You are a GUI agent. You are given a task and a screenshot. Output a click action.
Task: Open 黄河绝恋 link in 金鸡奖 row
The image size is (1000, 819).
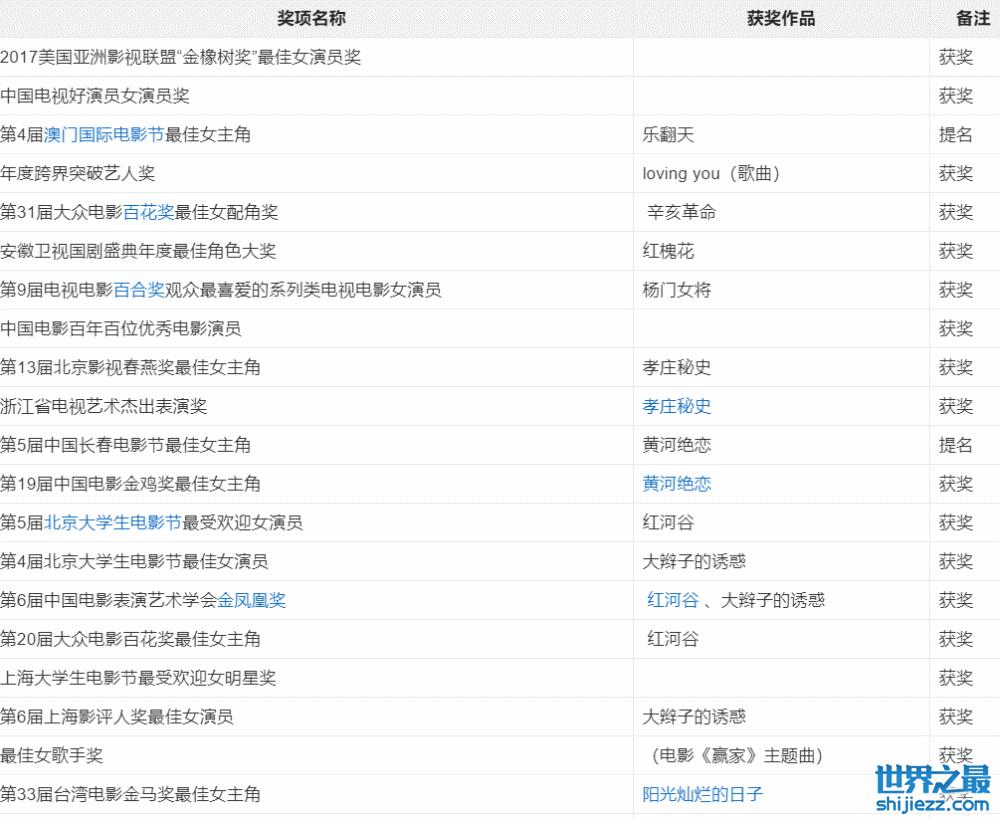[x=677, y=484]
